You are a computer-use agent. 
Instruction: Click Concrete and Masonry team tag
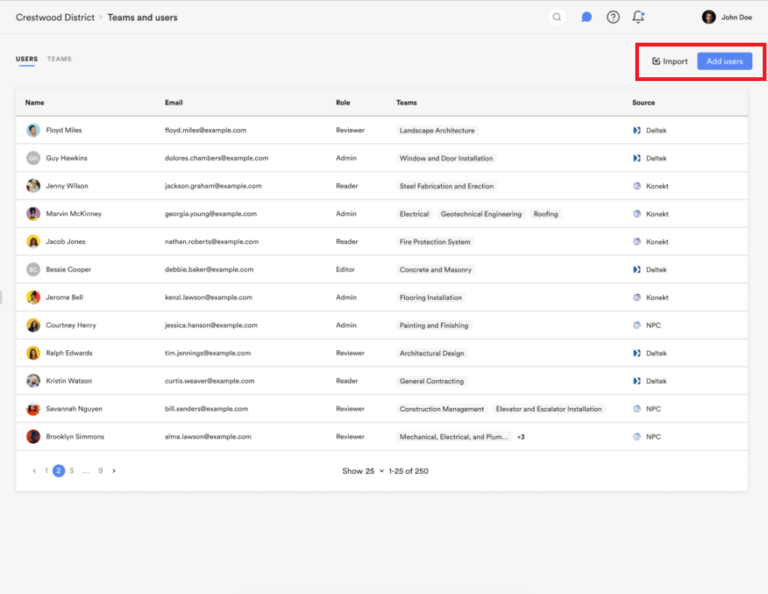435,270
